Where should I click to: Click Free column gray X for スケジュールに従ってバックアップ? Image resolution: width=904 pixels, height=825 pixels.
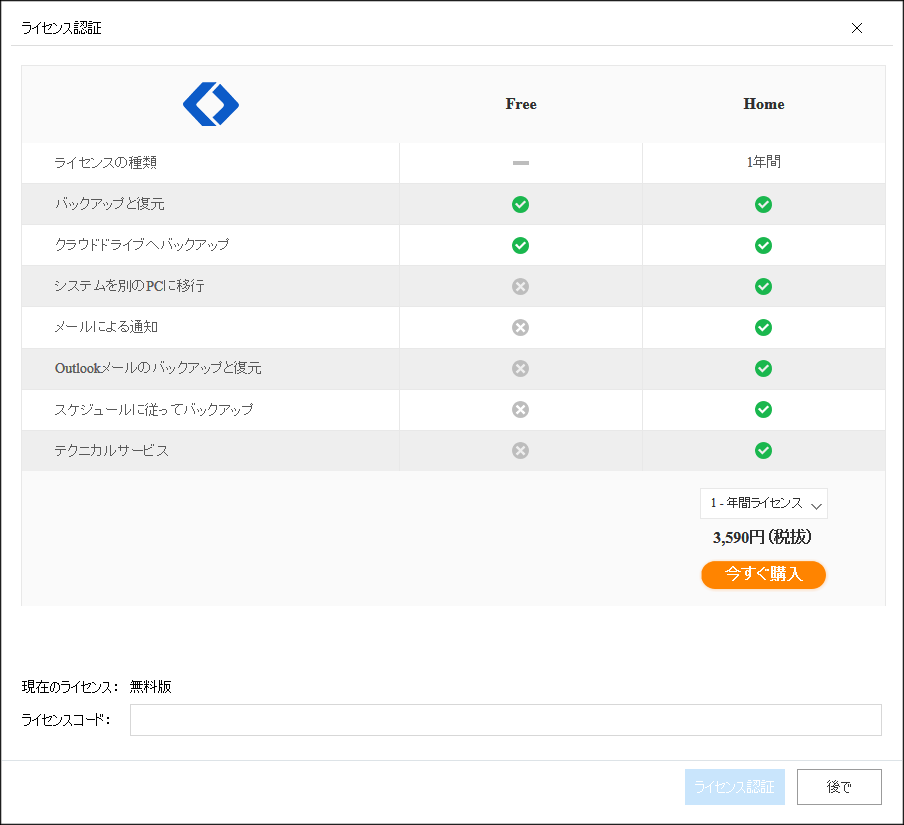[520, 409]
